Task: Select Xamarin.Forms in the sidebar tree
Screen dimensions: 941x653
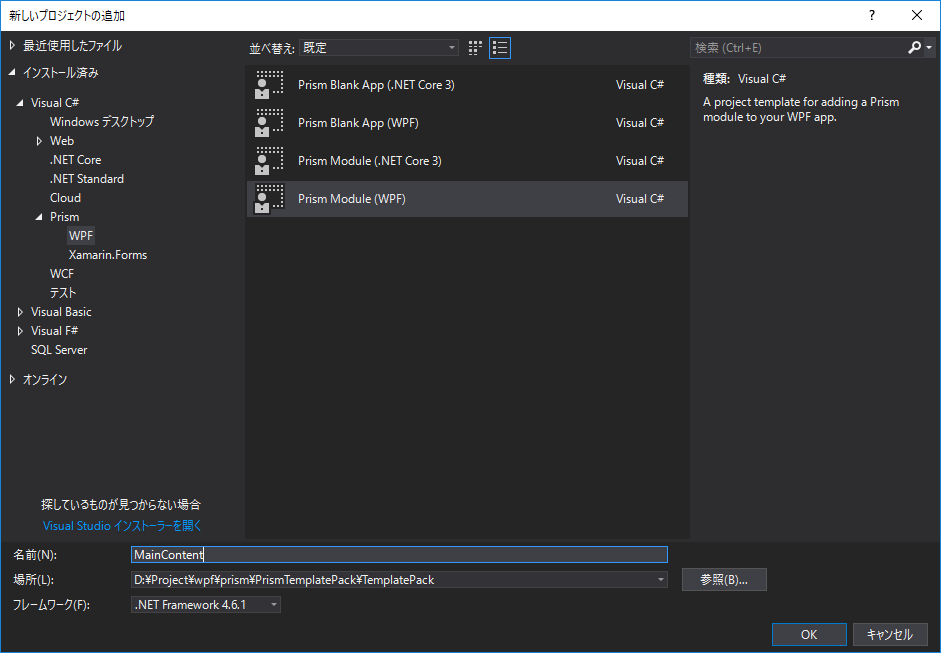Action: point(107,254)
